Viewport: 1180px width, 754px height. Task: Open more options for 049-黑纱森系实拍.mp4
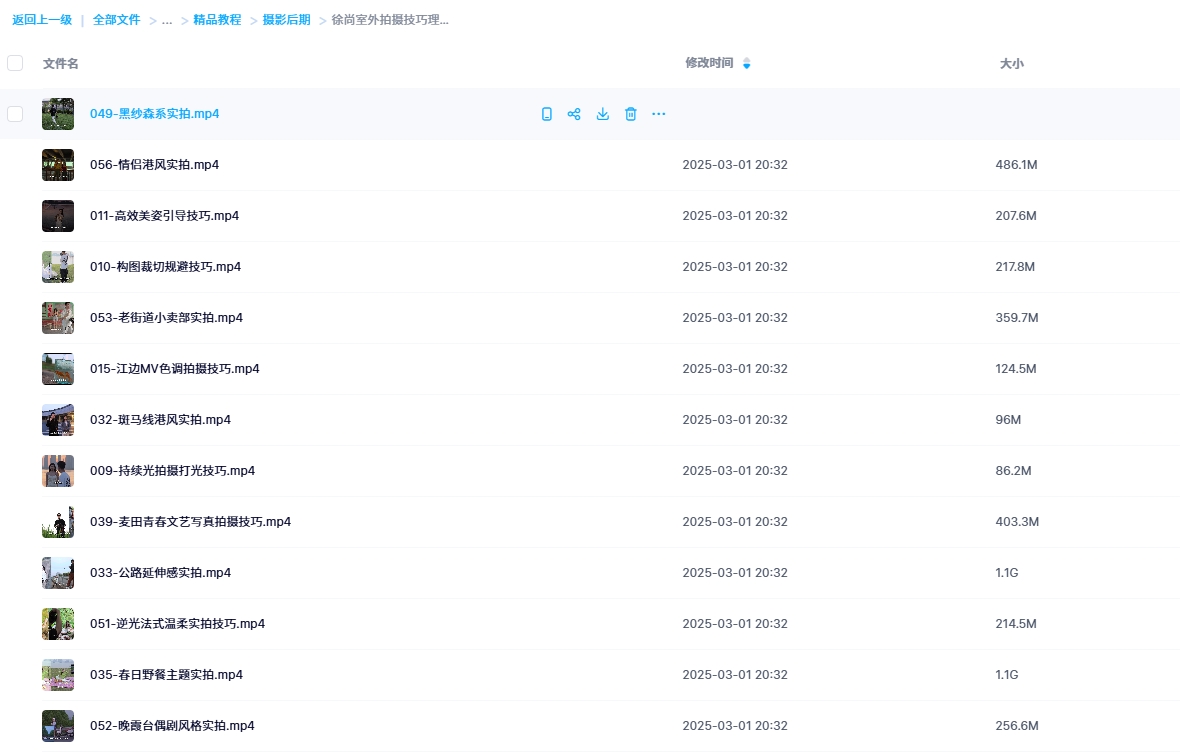tap(658, 114)
